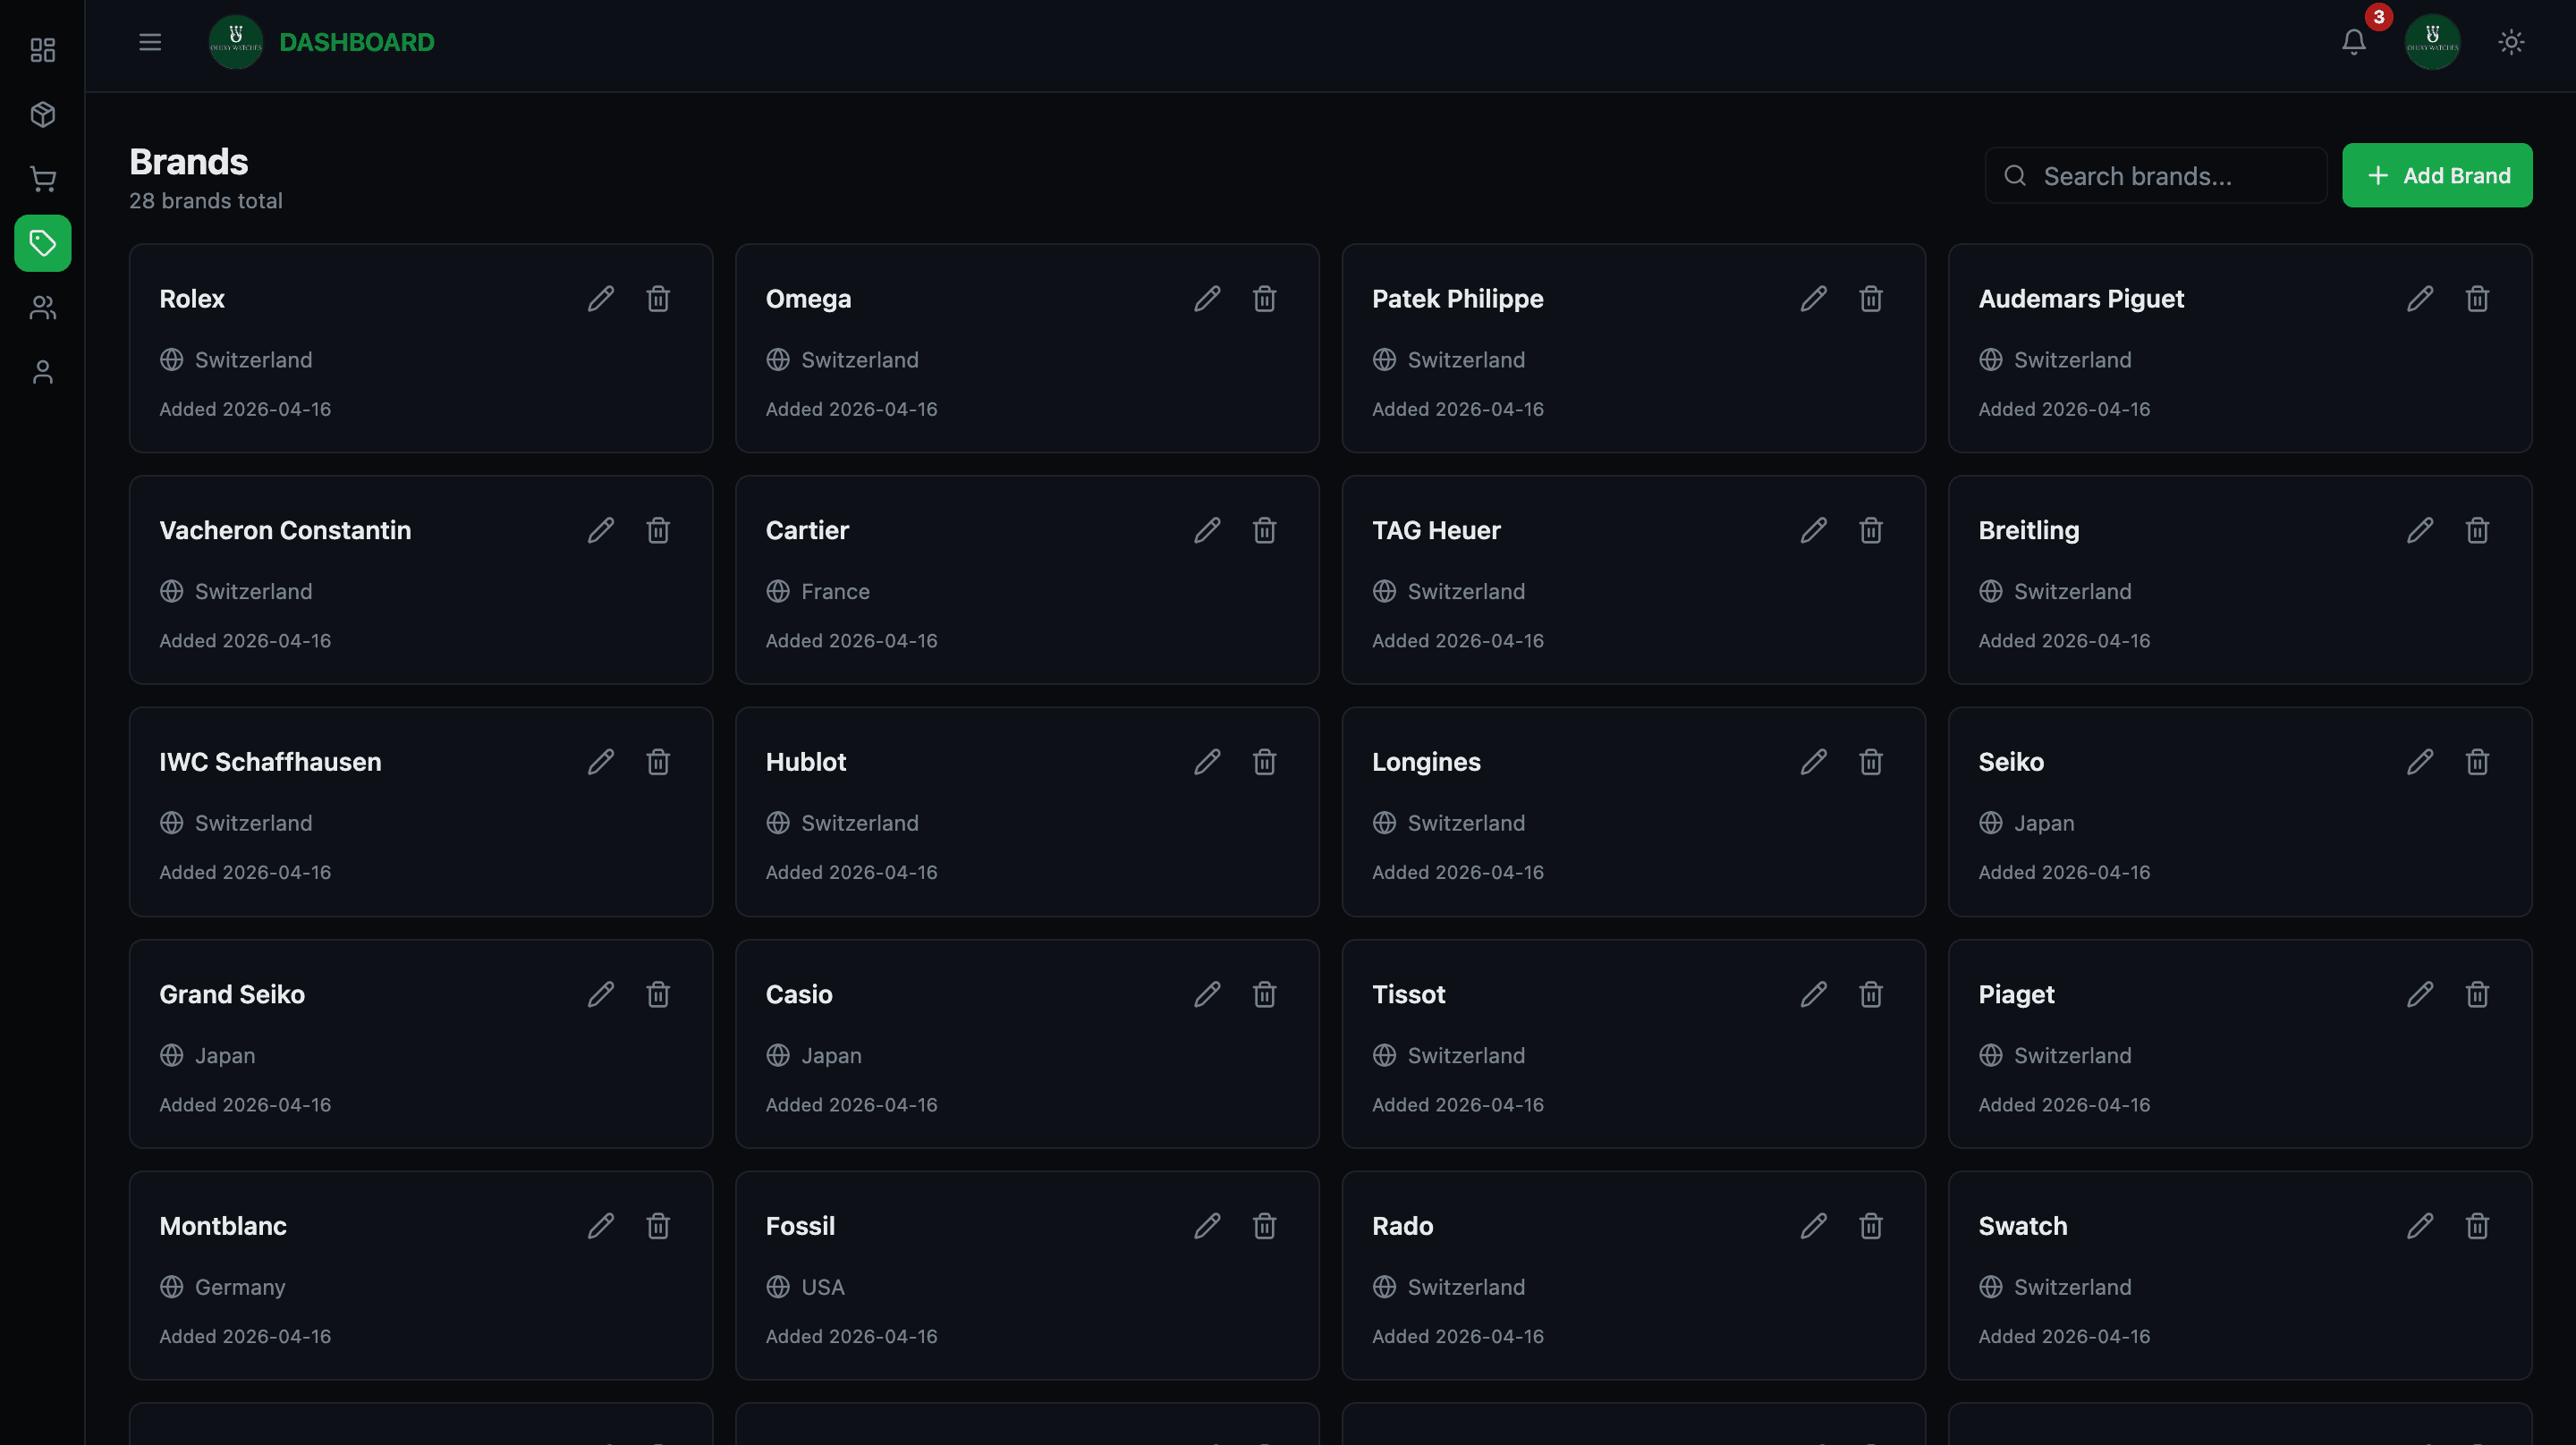Viewport: 2576px width, 1445px height.
Task: Edit the Seiko brand entry
Action: [2420, 761]
